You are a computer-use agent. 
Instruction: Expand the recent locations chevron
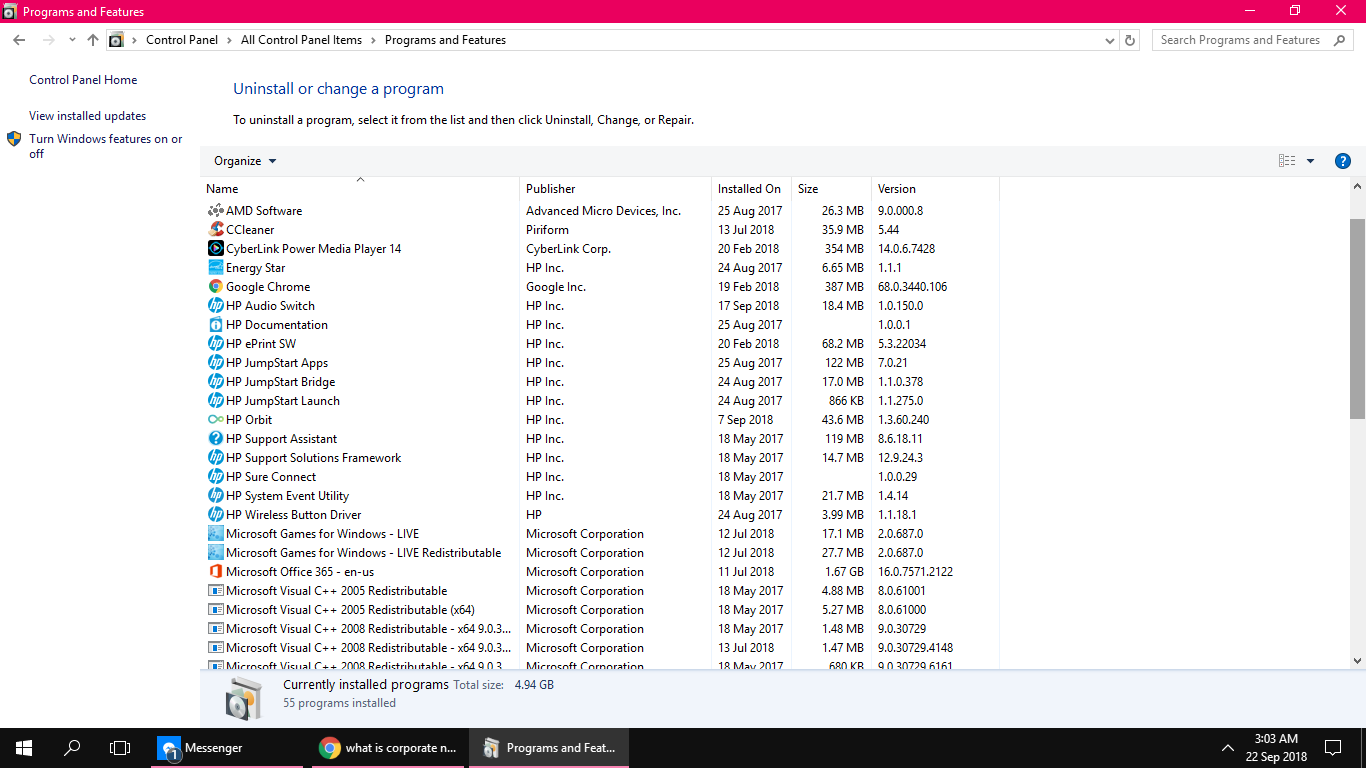(x=72, y=40)
